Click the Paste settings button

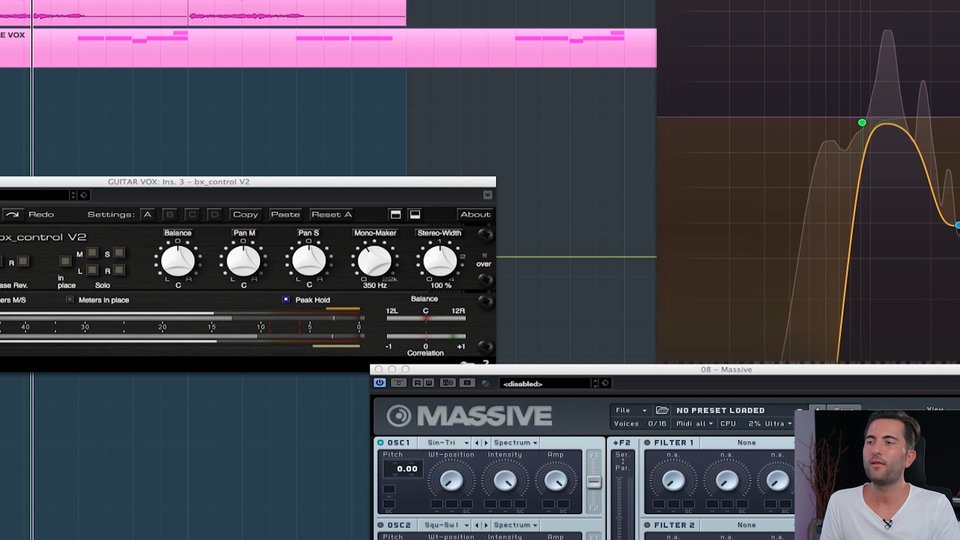(x=285, y=214)
